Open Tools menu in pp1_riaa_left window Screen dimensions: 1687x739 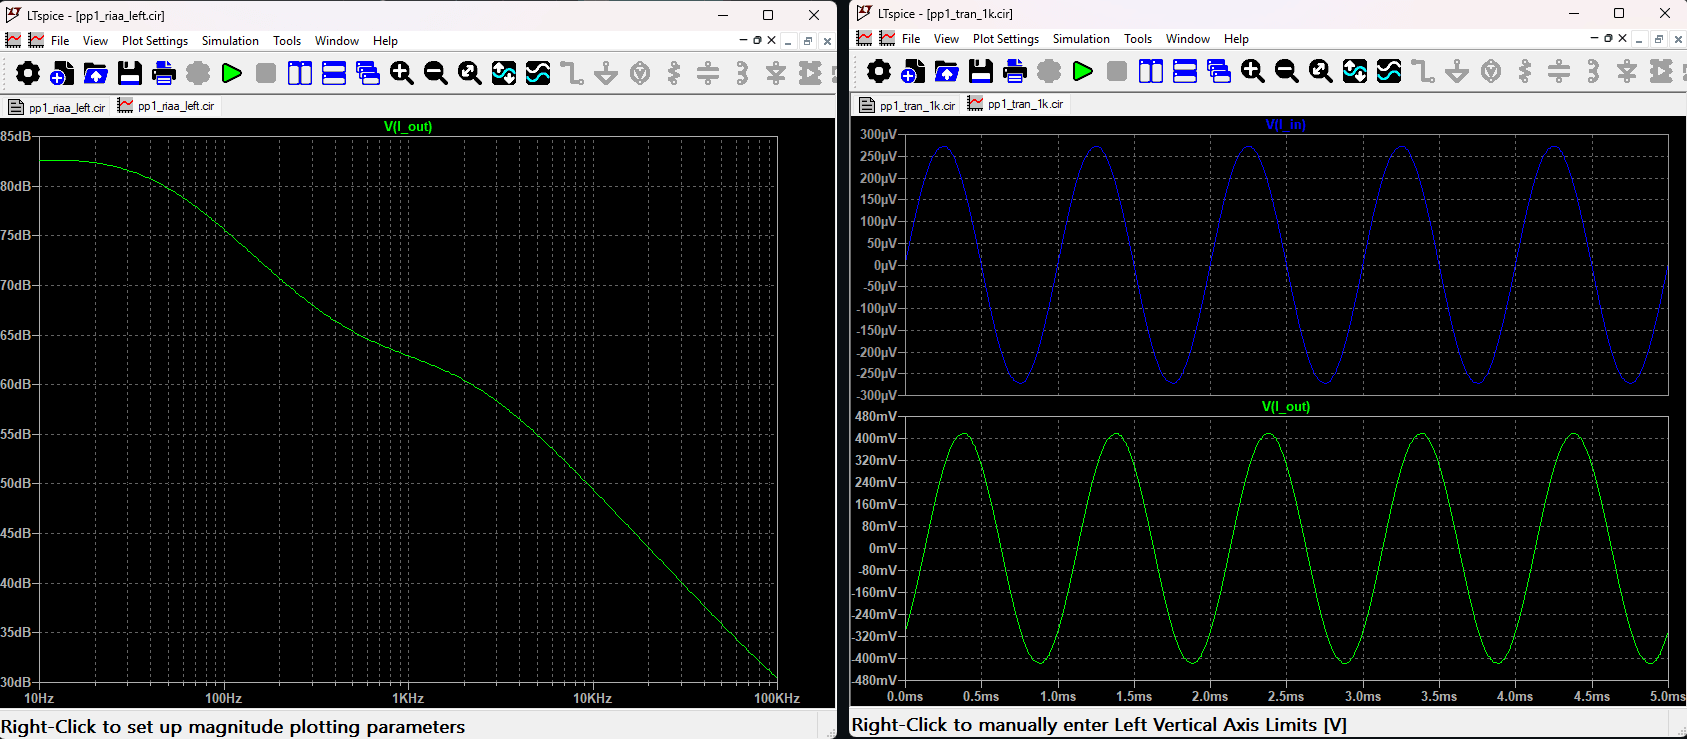point(287,41)
